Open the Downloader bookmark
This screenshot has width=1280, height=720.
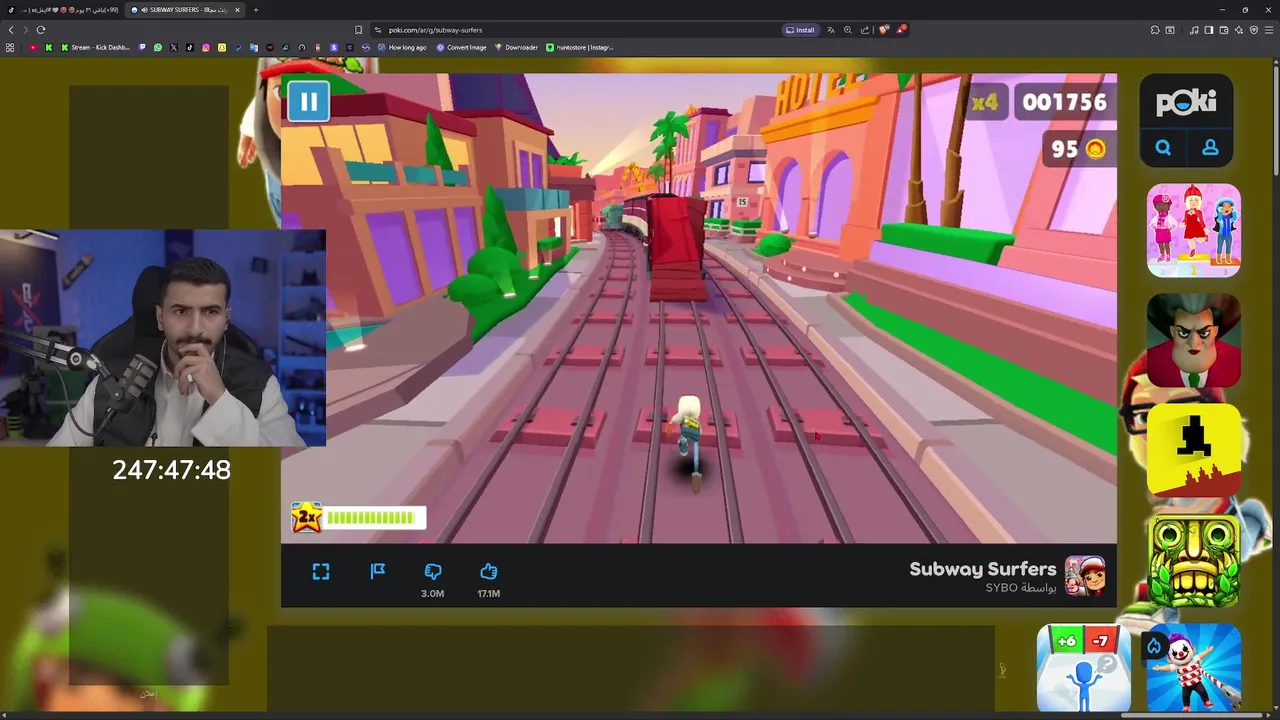pos(516,47)
